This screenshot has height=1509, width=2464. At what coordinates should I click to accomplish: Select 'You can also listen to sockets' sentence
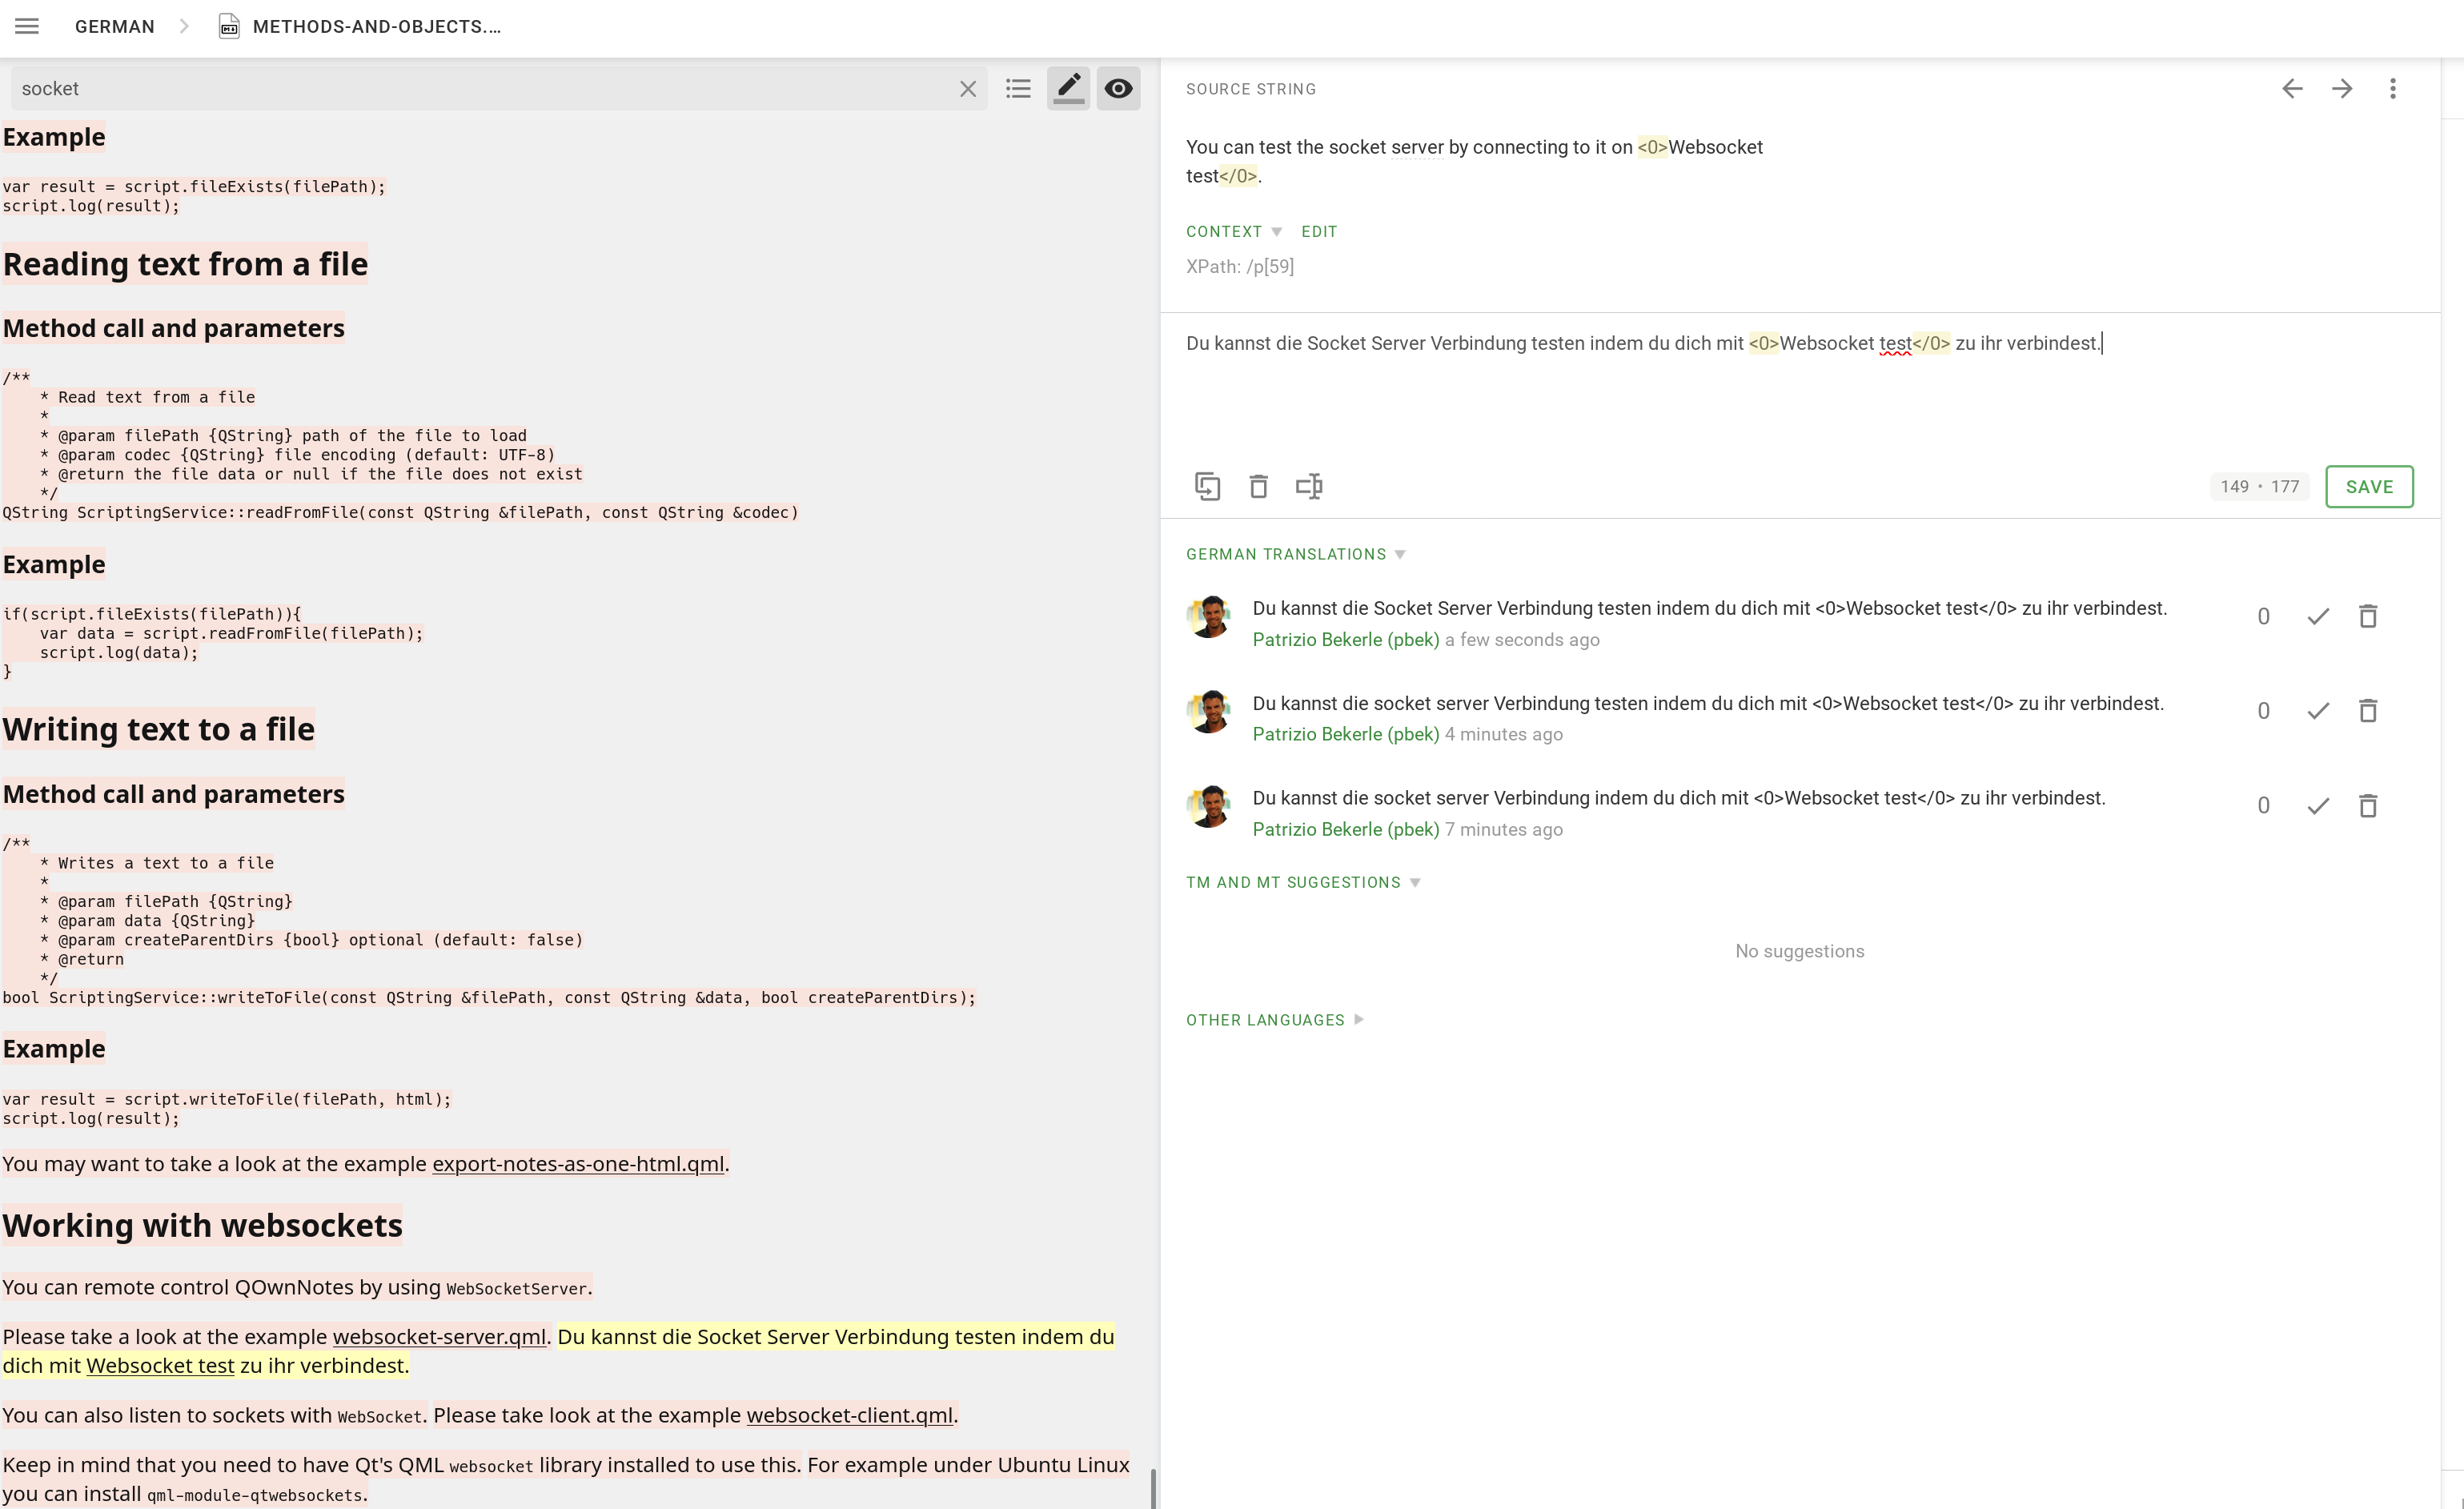coord(215,1416)
